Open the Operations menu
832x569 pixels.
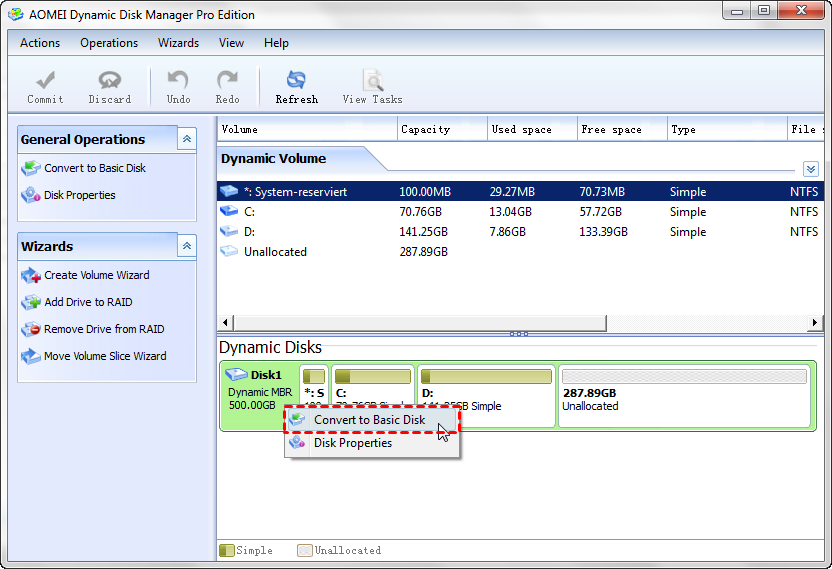click(109, 43)
